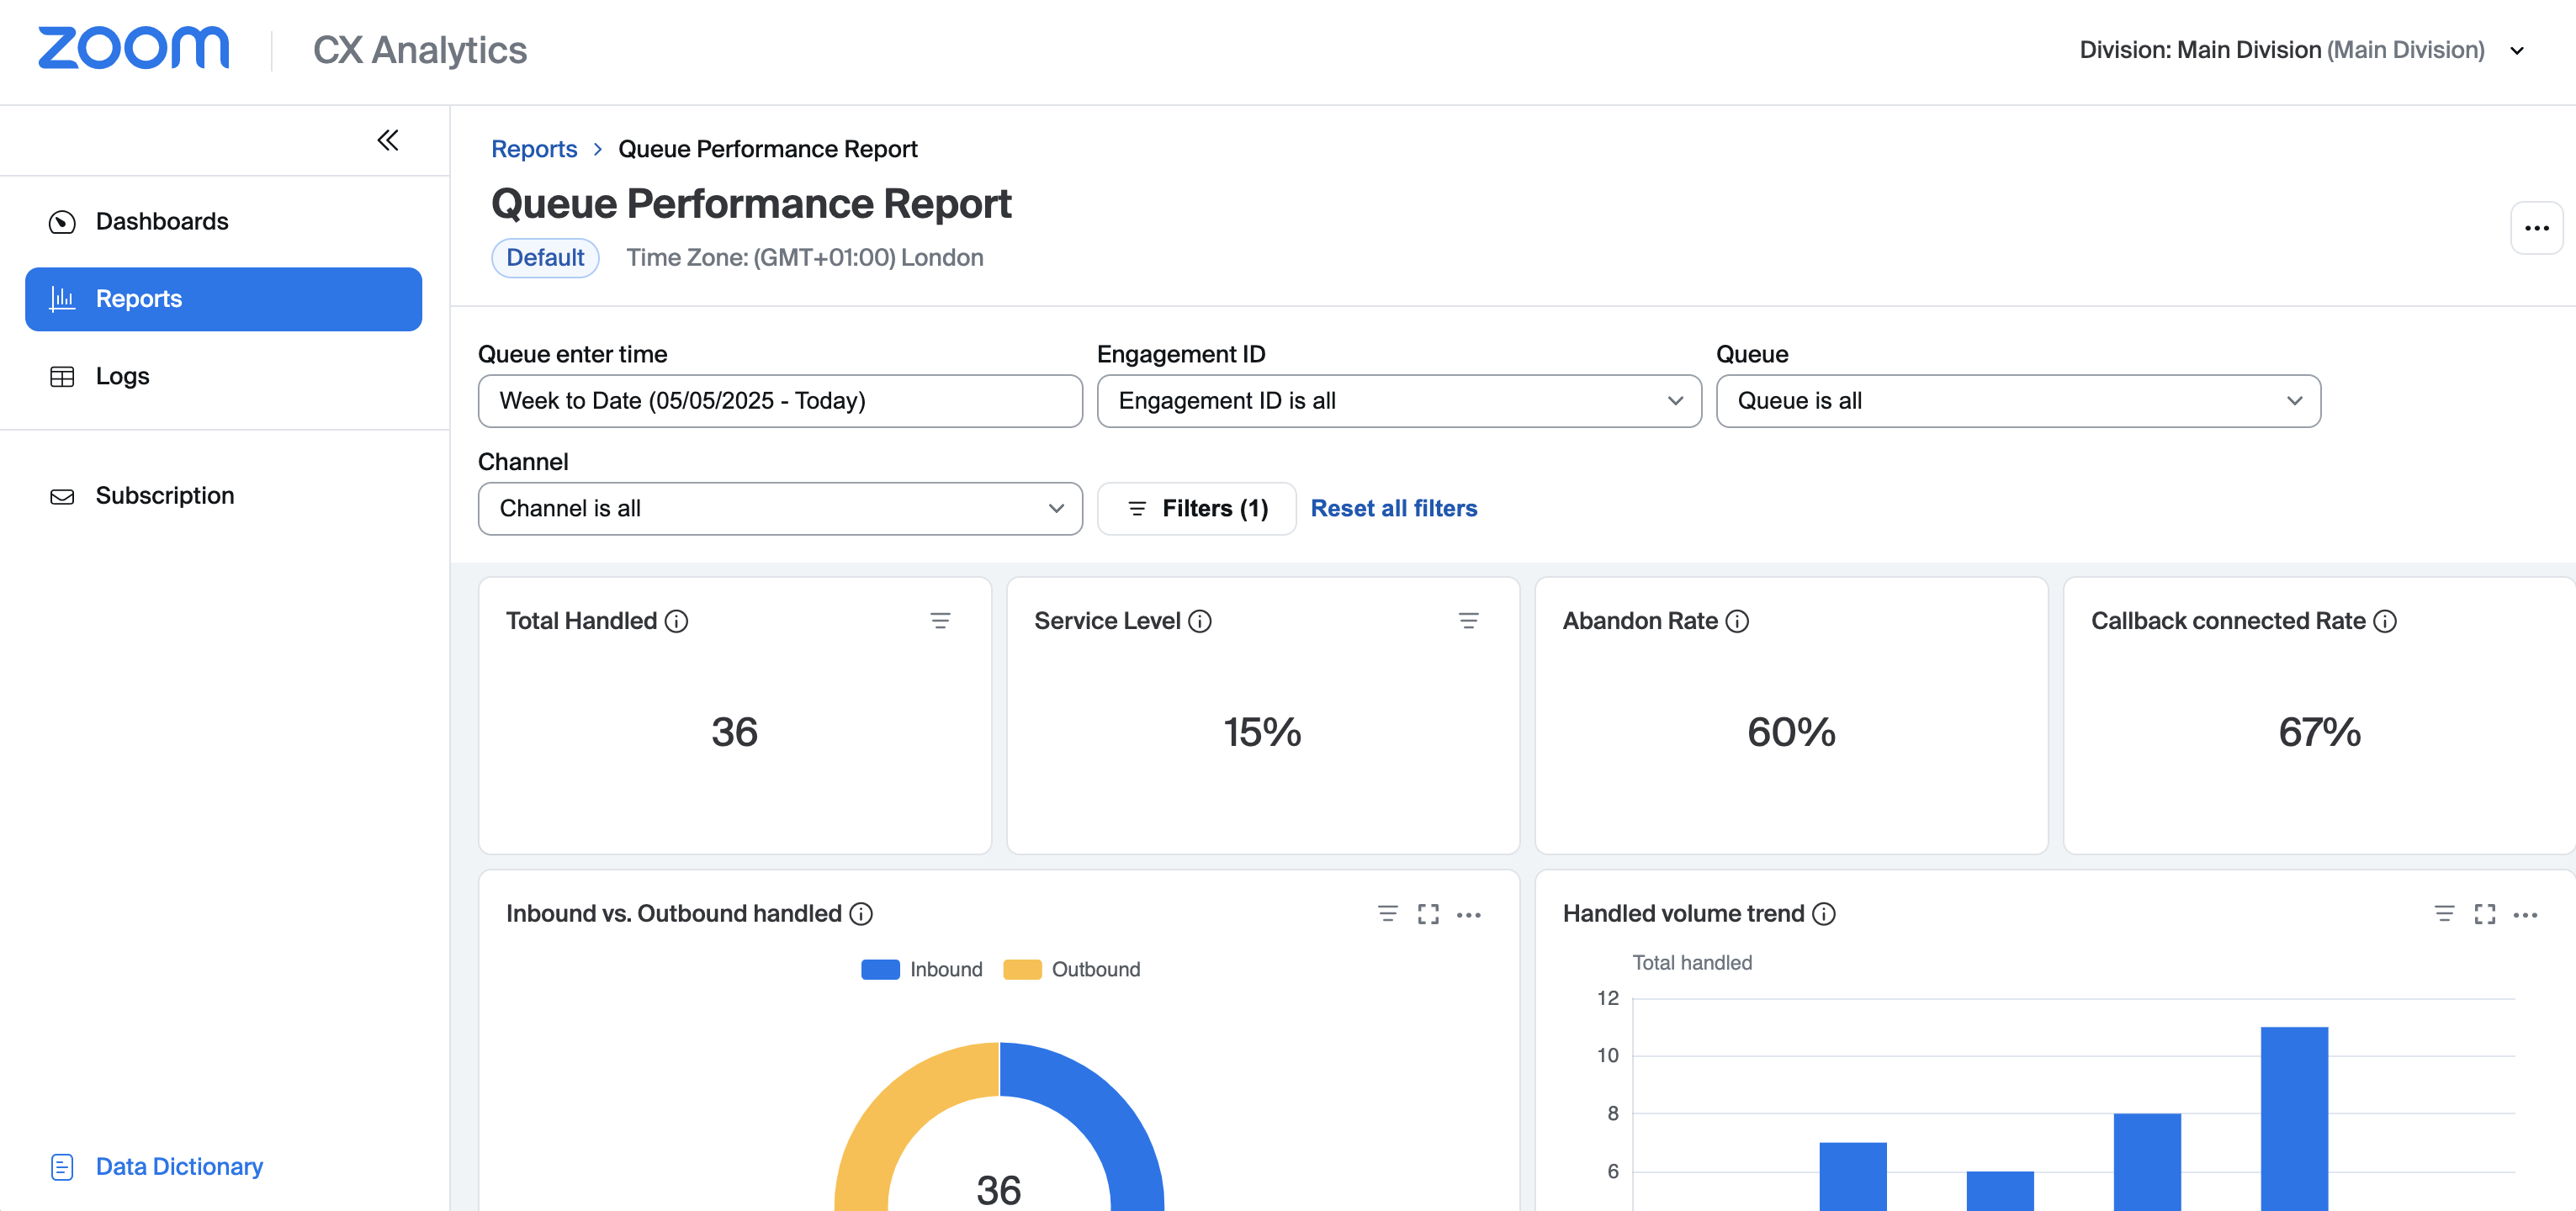Viewport: 2576px width, 1211px height.
Task: Open Logs section in sidebar
Action: (x=122, y=376)
